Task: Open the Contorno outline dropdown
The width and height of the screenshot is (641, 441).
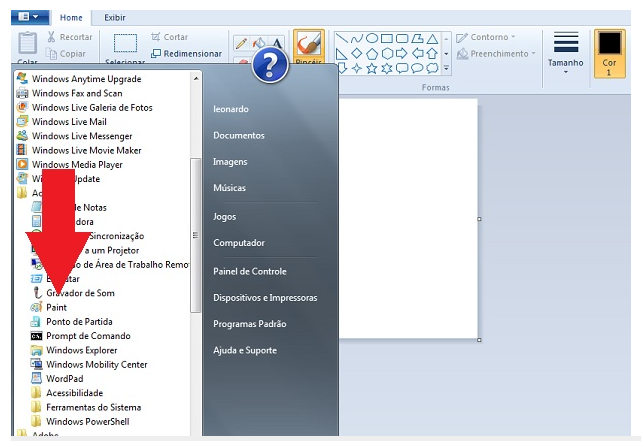Action: coord(486,37)
